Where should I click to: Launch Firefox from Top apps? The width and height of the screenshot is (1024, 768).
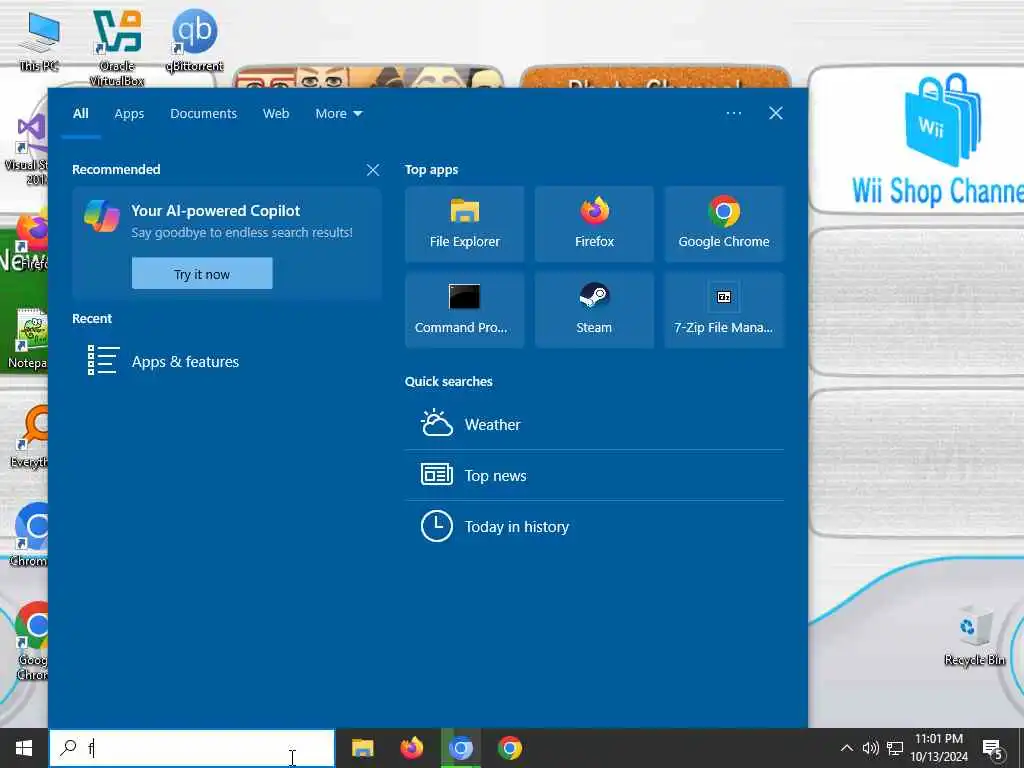click(x=594, y=224)
